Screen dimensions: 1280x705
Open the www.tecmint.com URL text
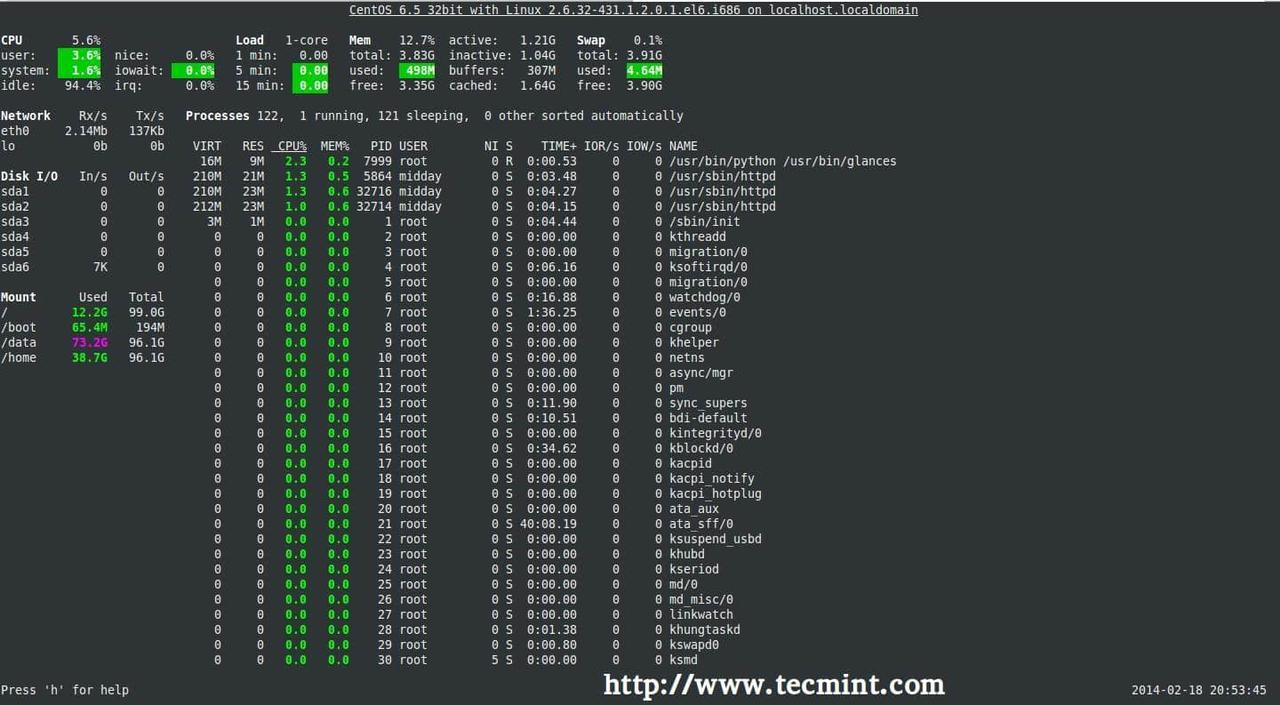click(773, 685)
